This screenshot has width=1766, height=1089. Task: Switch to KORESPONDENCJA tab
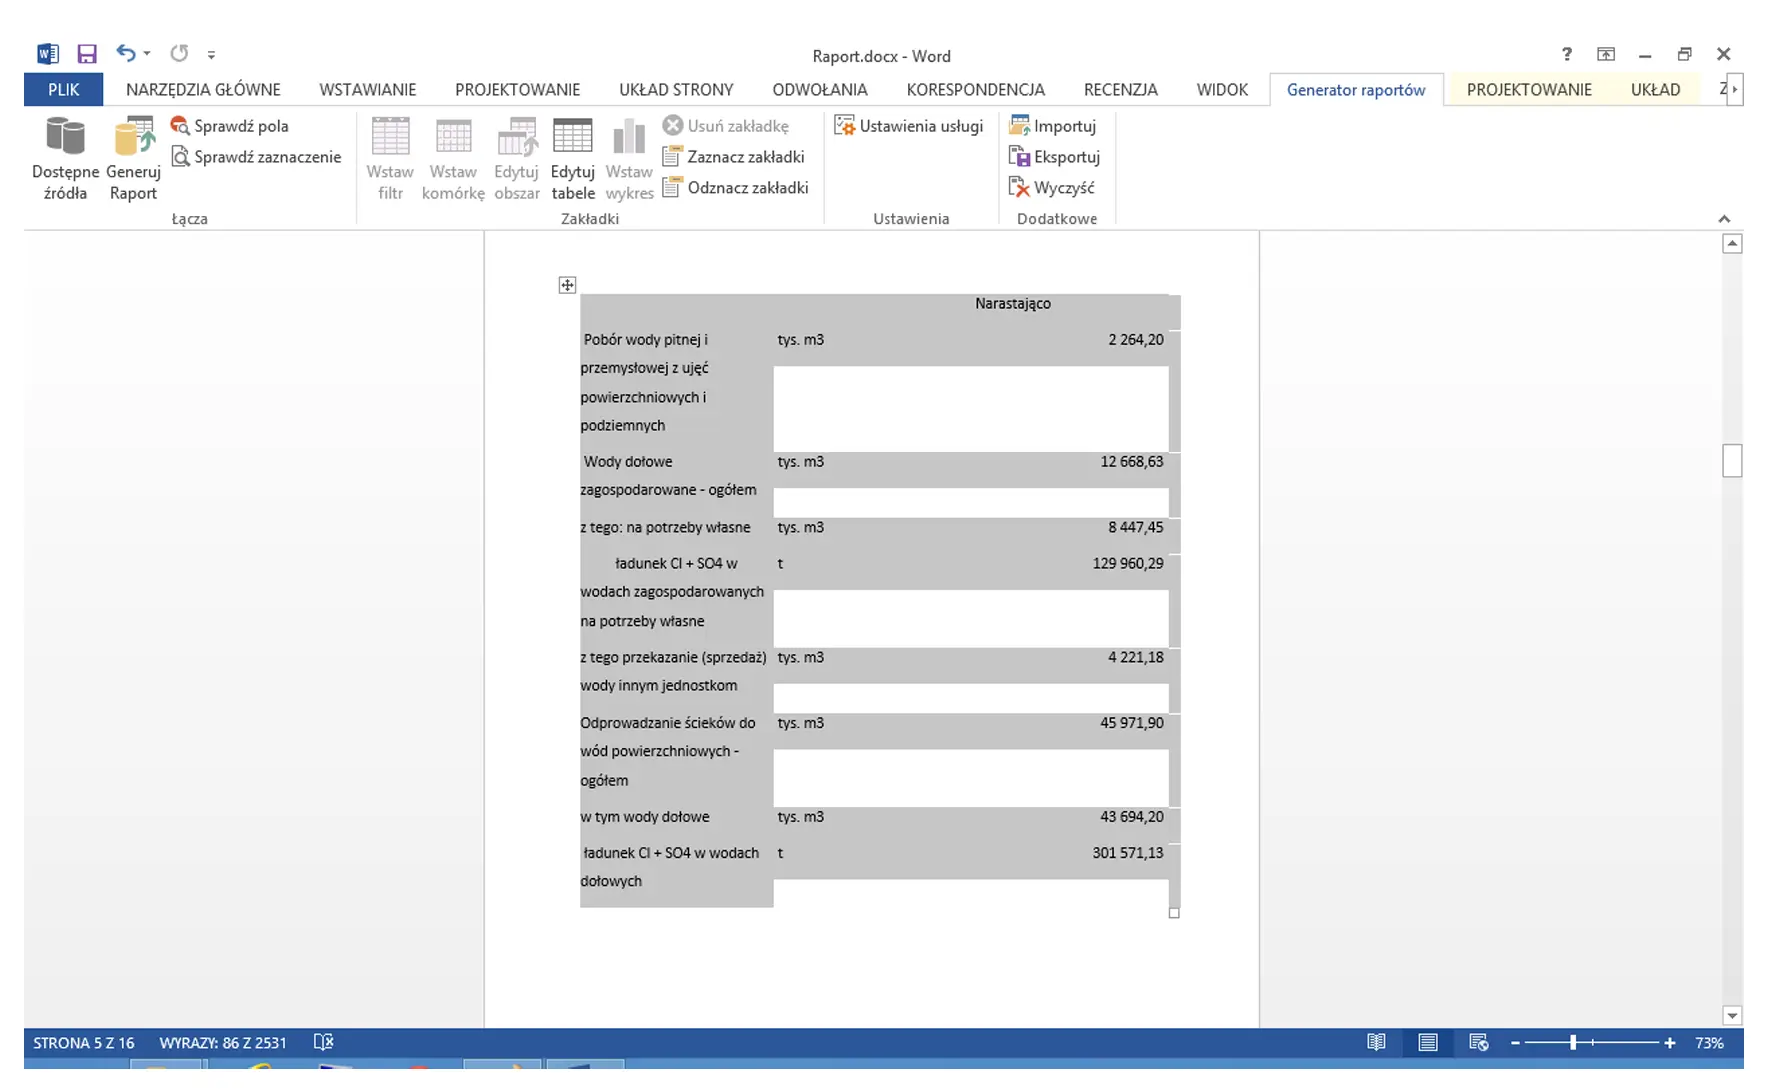coord(976,89)
